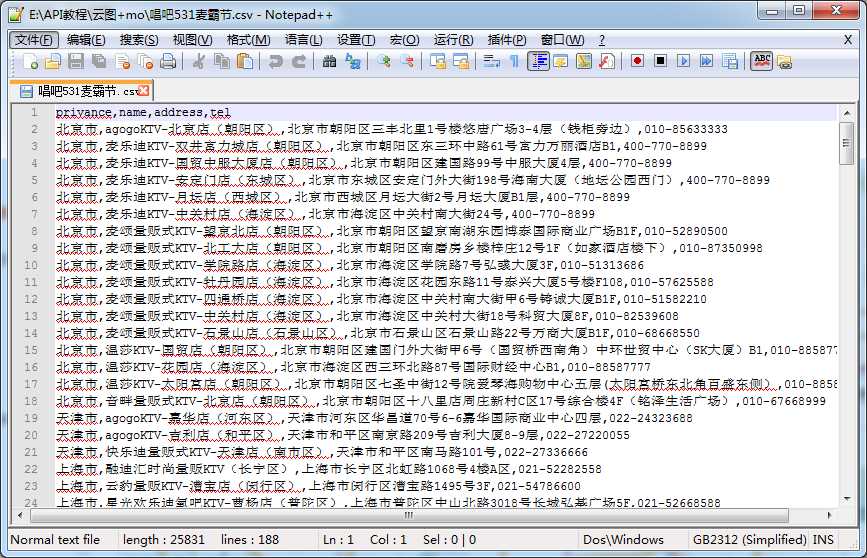Toggle ABC spell check icon
The width and height of the screenshot is (867, 558).
coord(761,61)
